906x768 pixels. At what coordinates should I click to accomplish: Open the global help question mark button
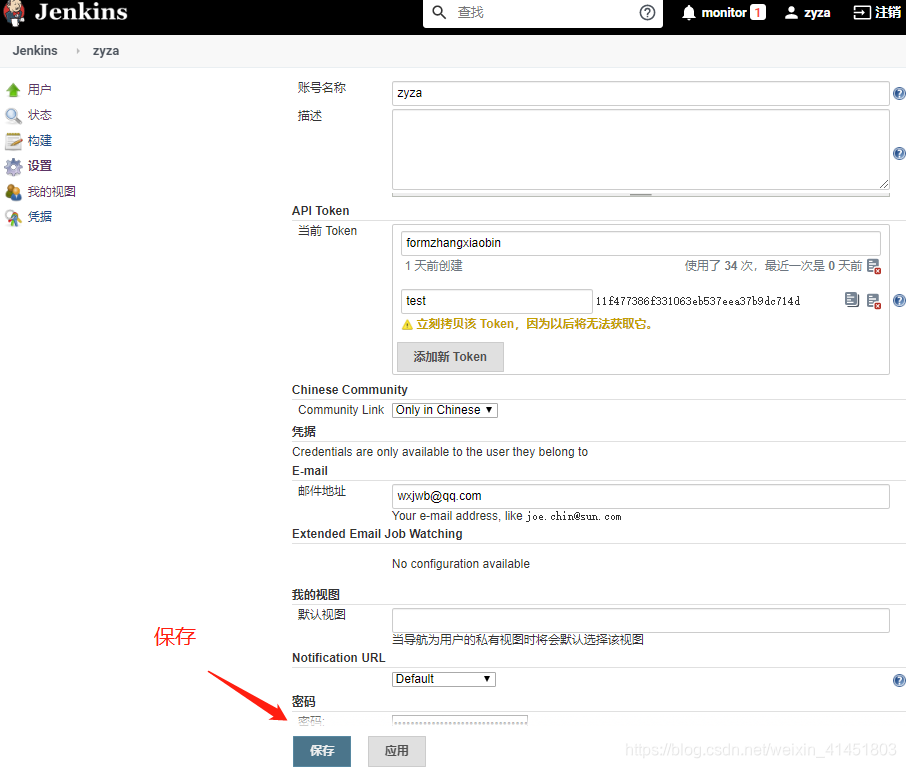(647, 14)
